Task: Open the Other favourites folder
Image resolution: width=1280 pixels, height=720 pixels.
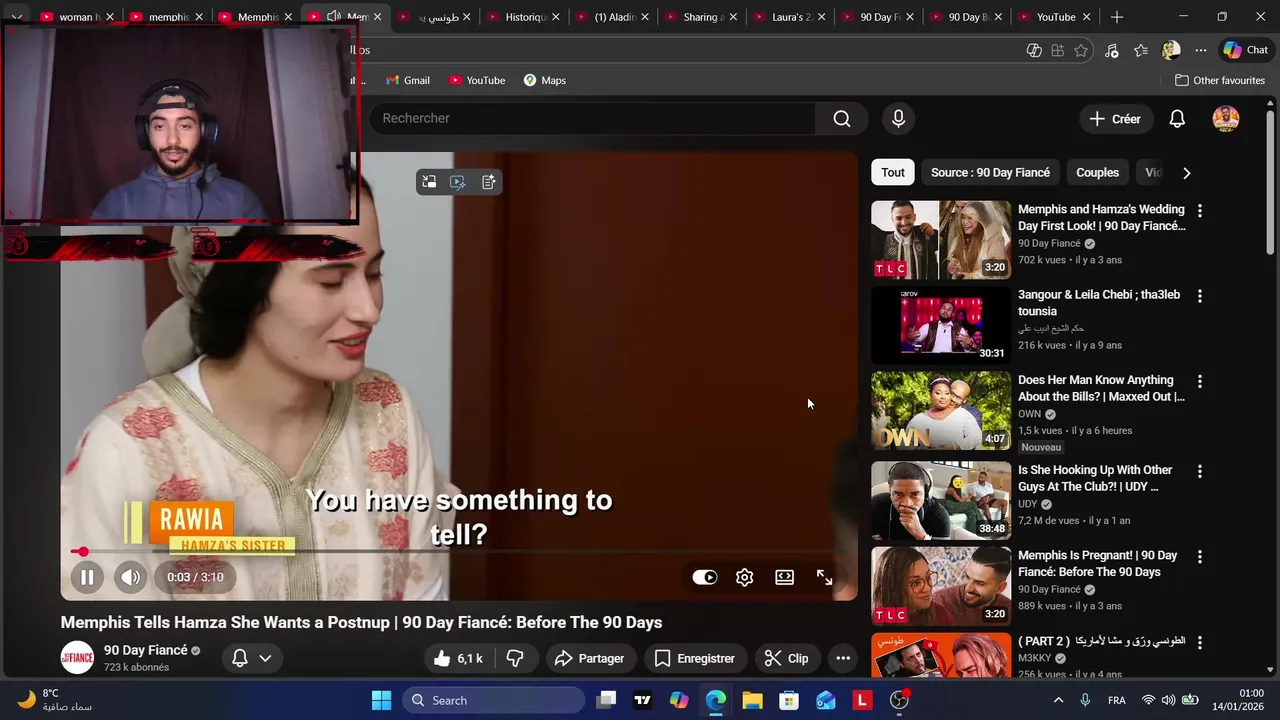Action: (1220, 80)
